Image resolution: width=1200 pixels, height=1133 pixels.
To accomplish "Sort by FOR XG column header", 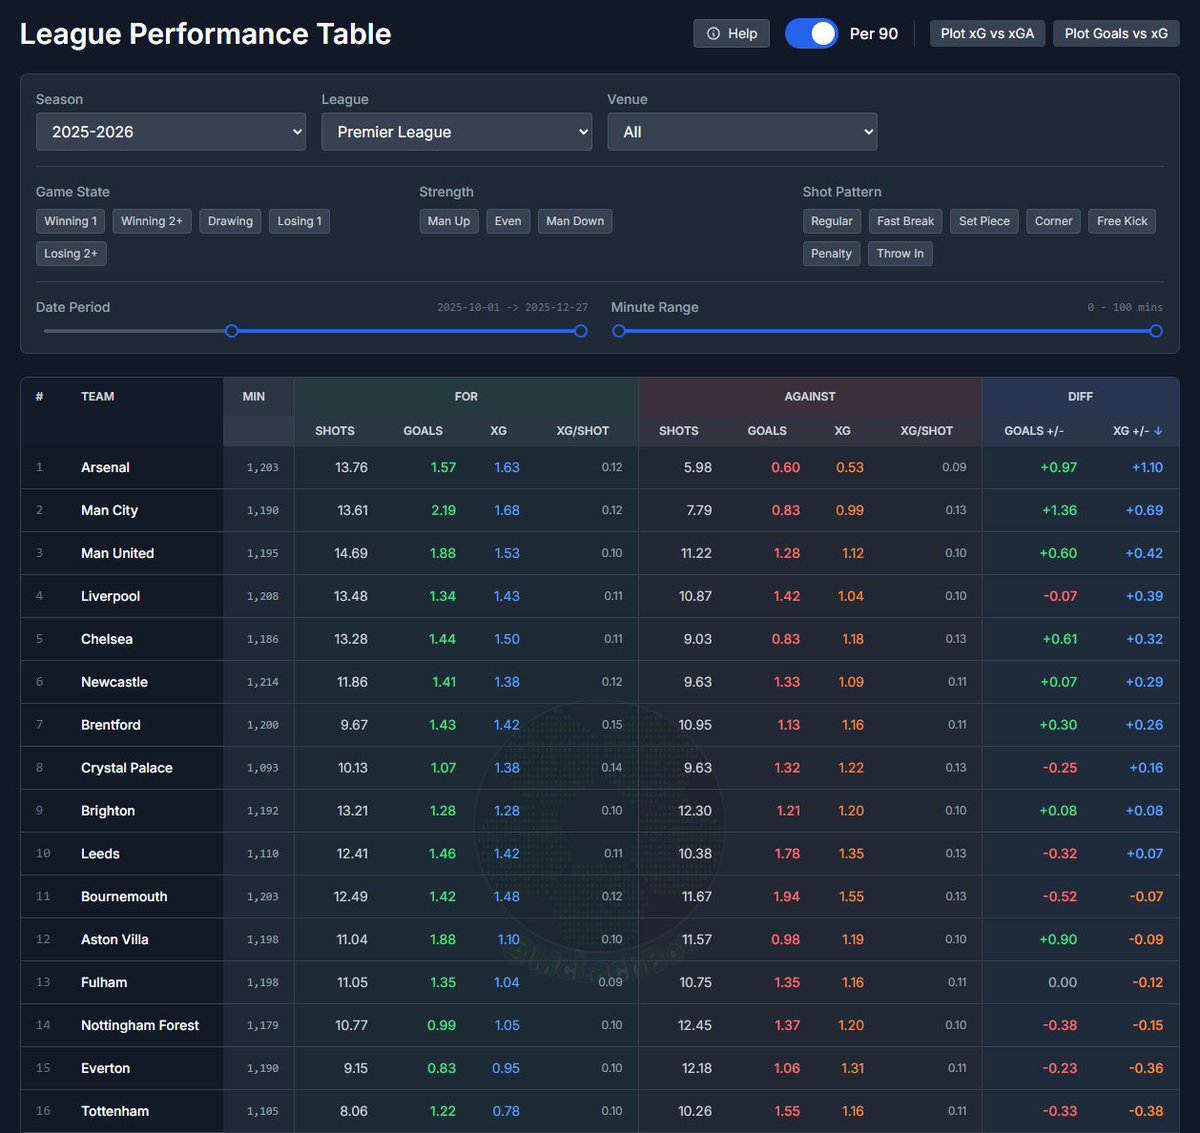I will 499,431.
